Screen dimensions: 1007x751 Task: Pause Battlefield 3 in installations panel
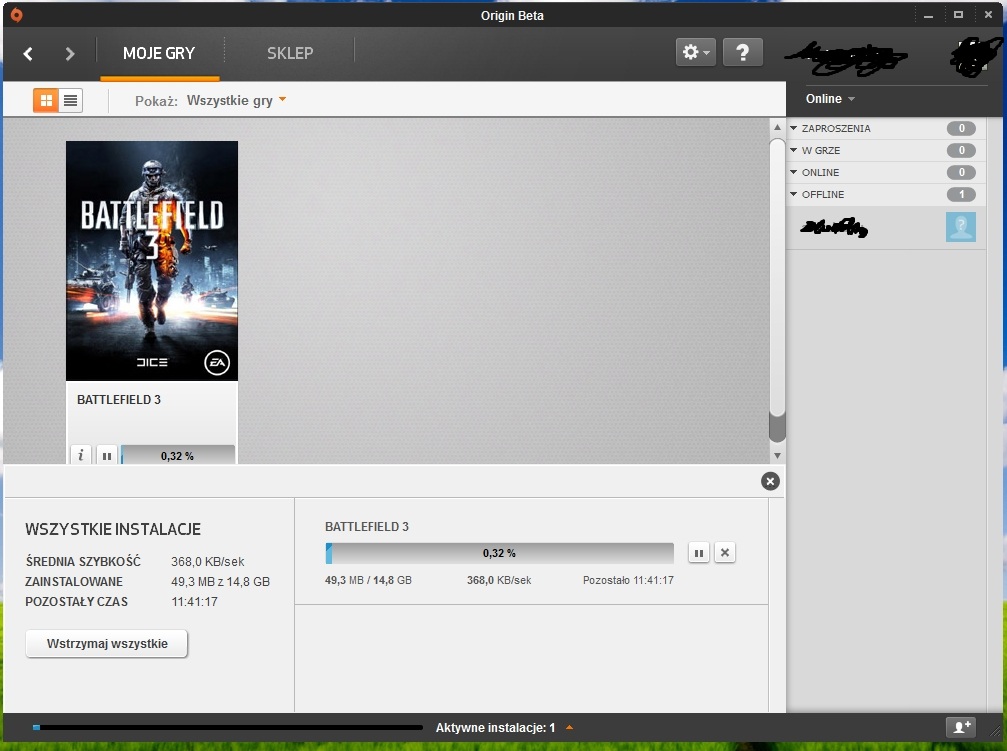click(x=699, y=552)
